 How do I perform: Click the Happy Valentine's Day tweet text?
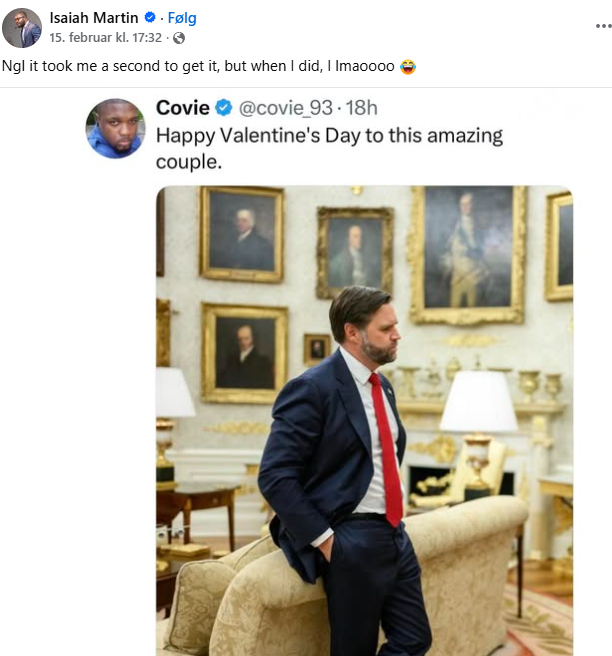[x=330, y=147]
